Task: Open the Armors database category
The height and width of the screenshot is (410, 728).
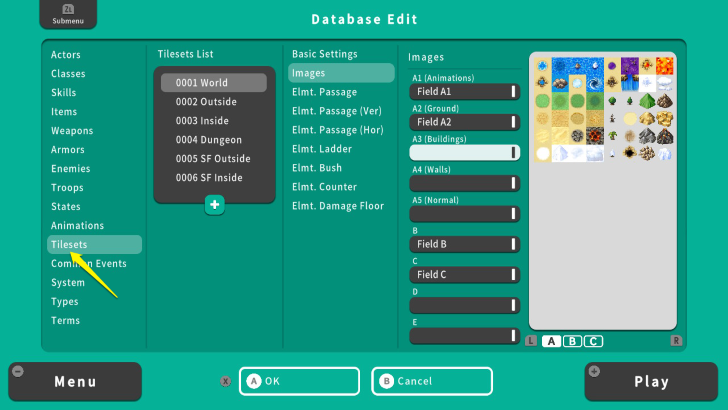Action: (x=68, y=150)
